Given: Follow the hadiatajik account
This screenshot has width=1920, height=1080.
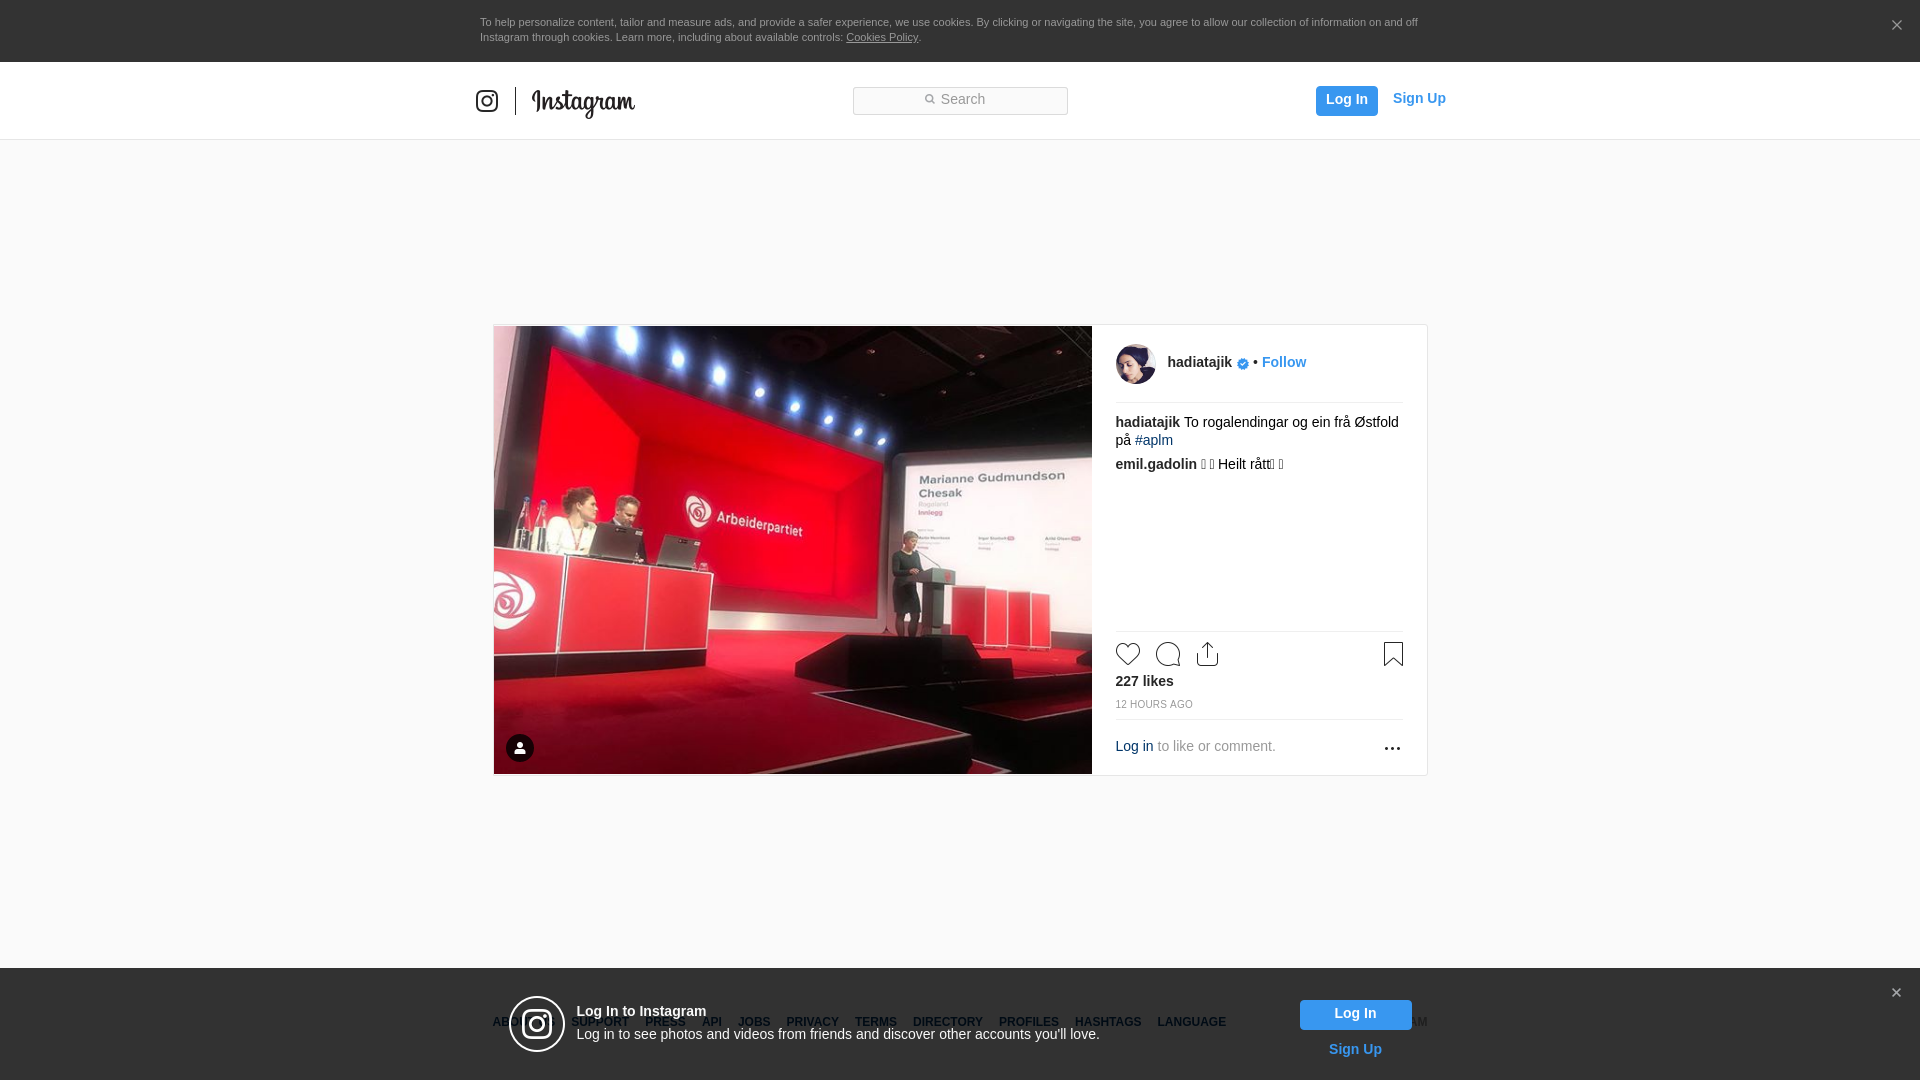Looking at the screenshot, I should pos(1283,362).
